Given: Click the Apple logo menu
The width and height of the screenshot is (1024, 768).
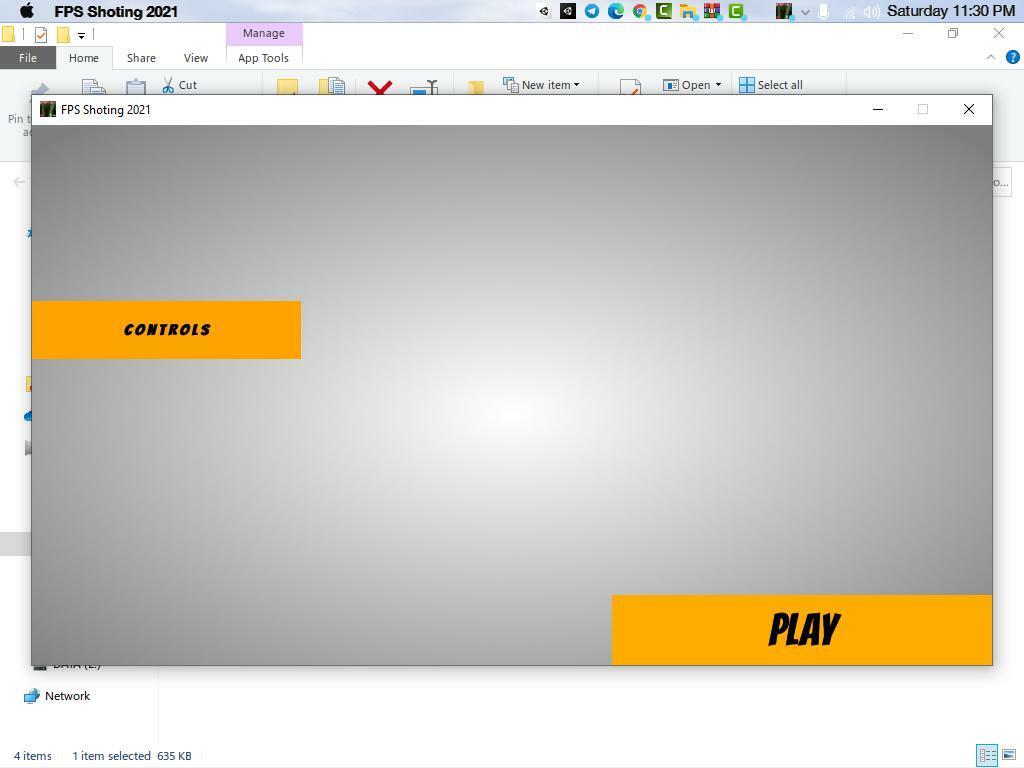Looking at the screenshot, I should [x=27, y=11].
